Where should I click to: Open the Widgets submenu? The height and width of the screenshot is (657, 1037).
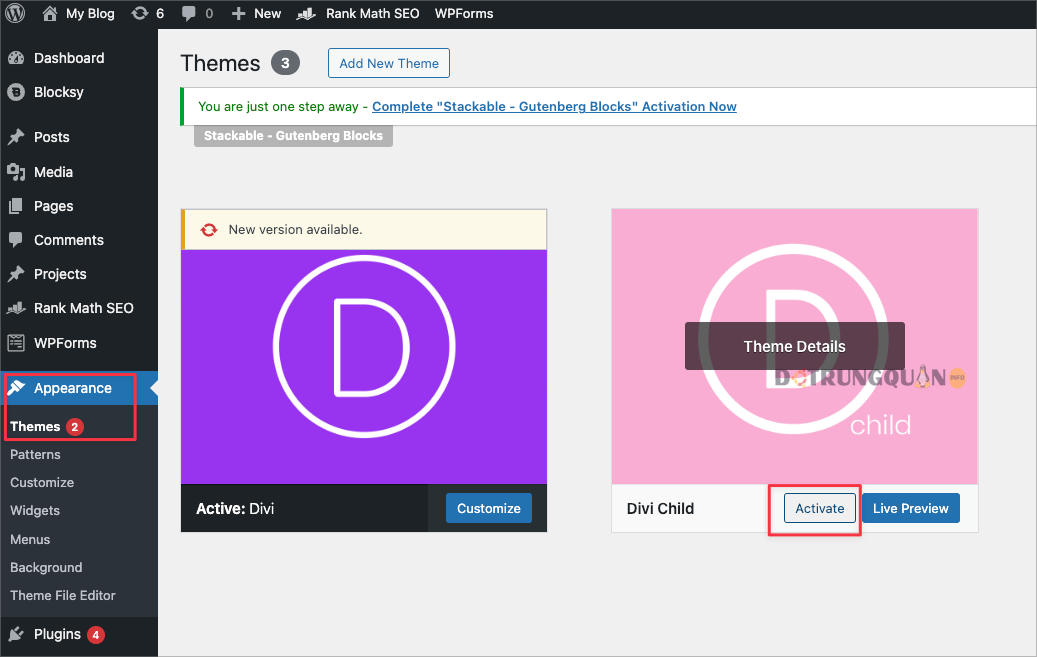pyautogui.click(x=35, y=511)
